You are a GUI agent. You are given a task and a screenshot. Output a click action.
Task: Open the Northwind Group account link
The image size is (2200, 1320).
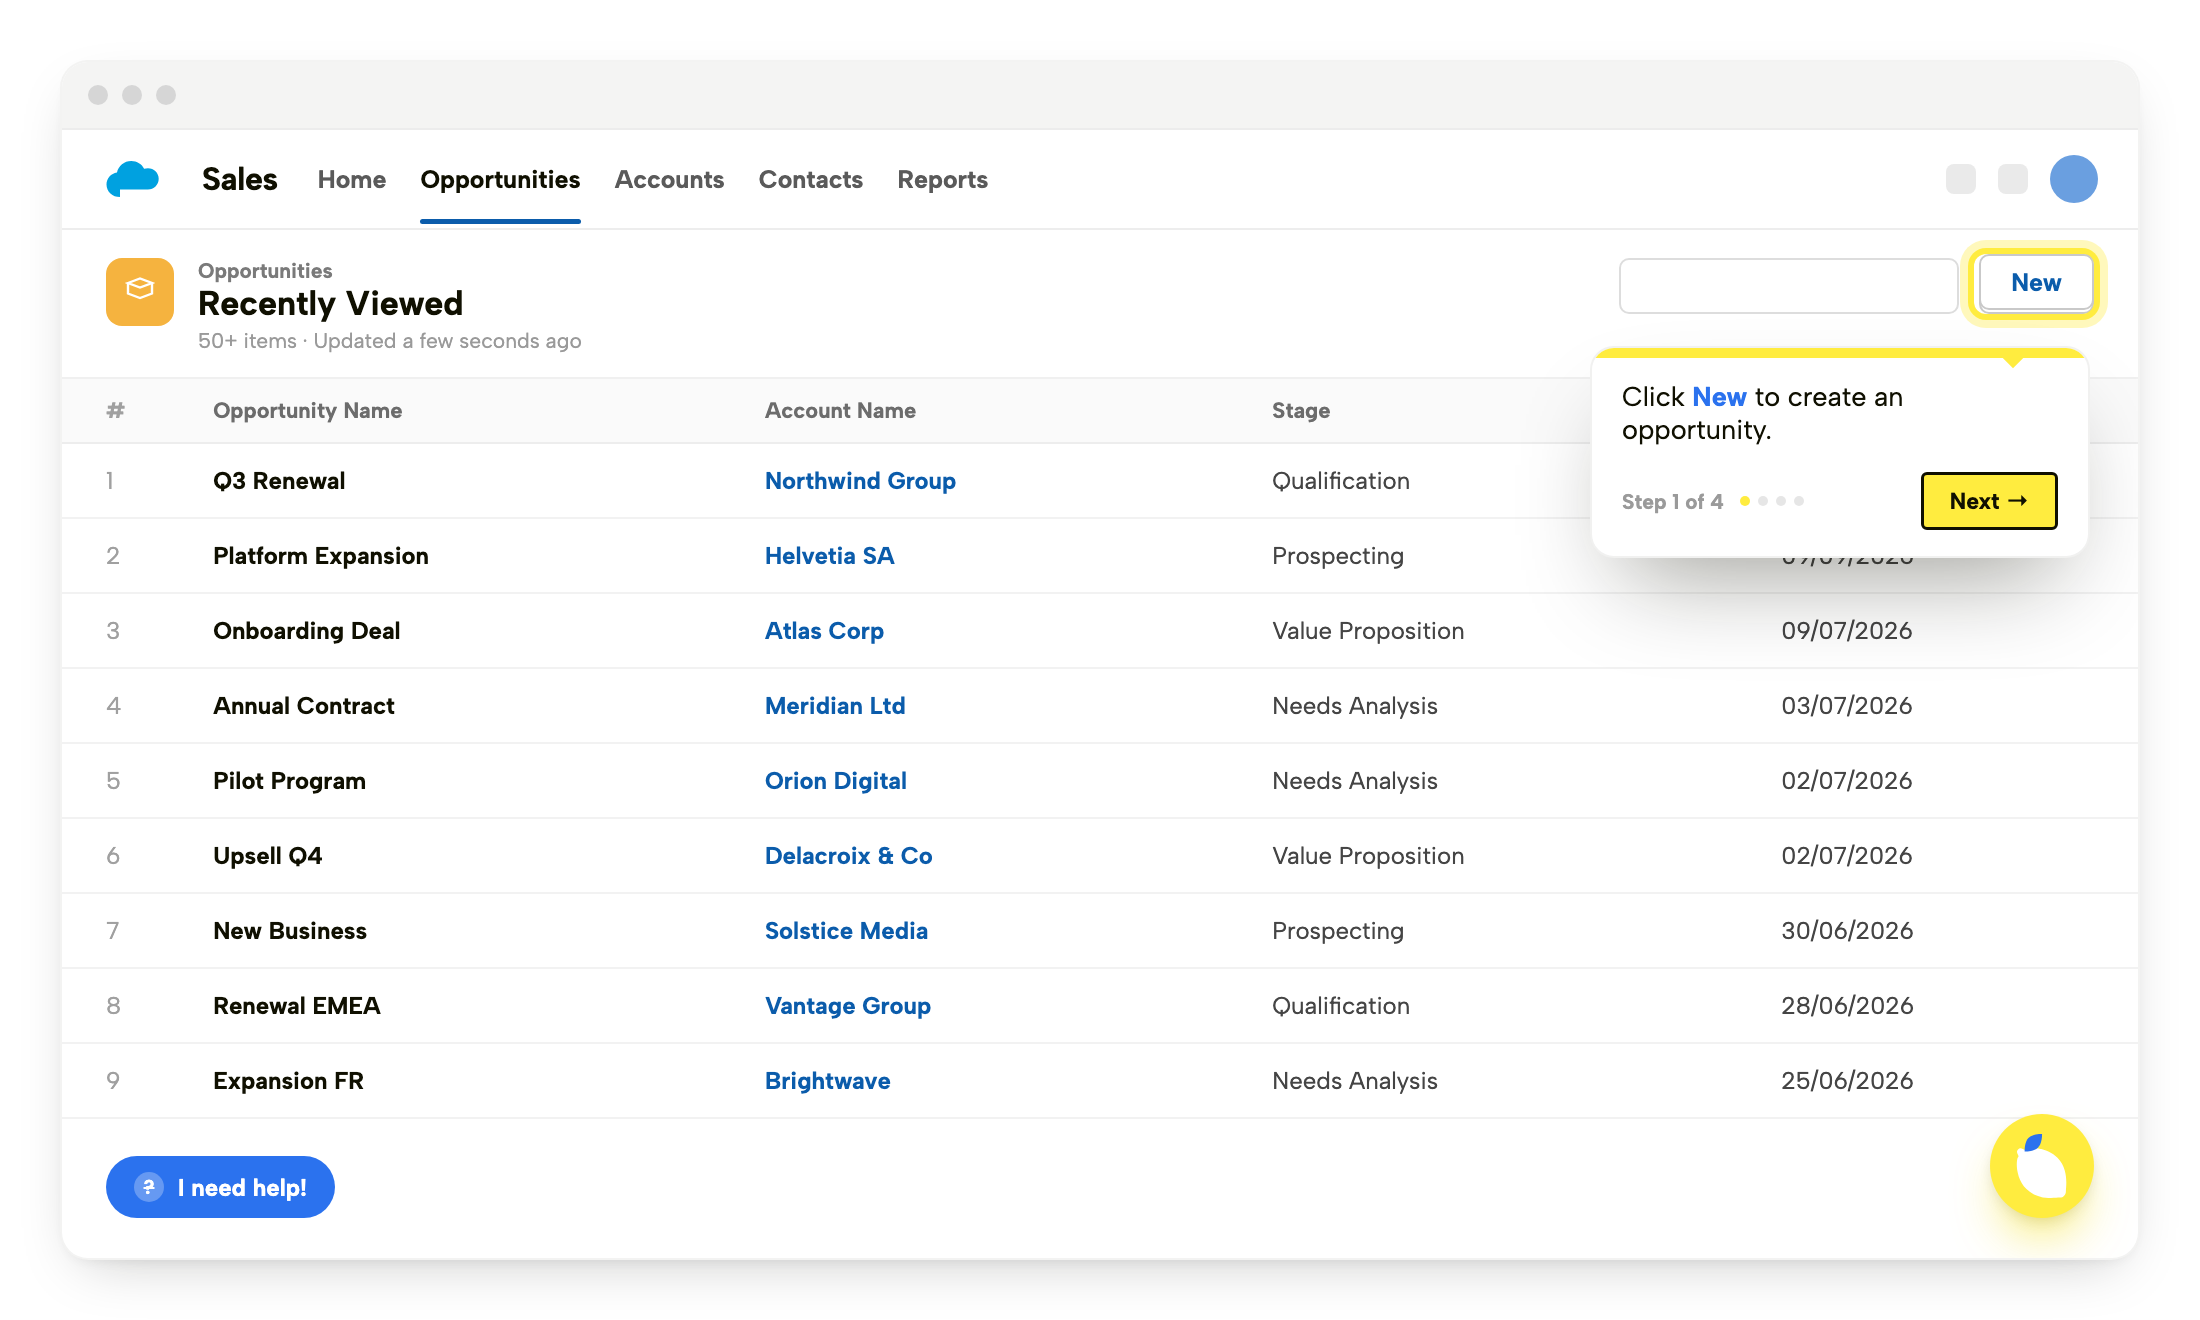[860, 481]
